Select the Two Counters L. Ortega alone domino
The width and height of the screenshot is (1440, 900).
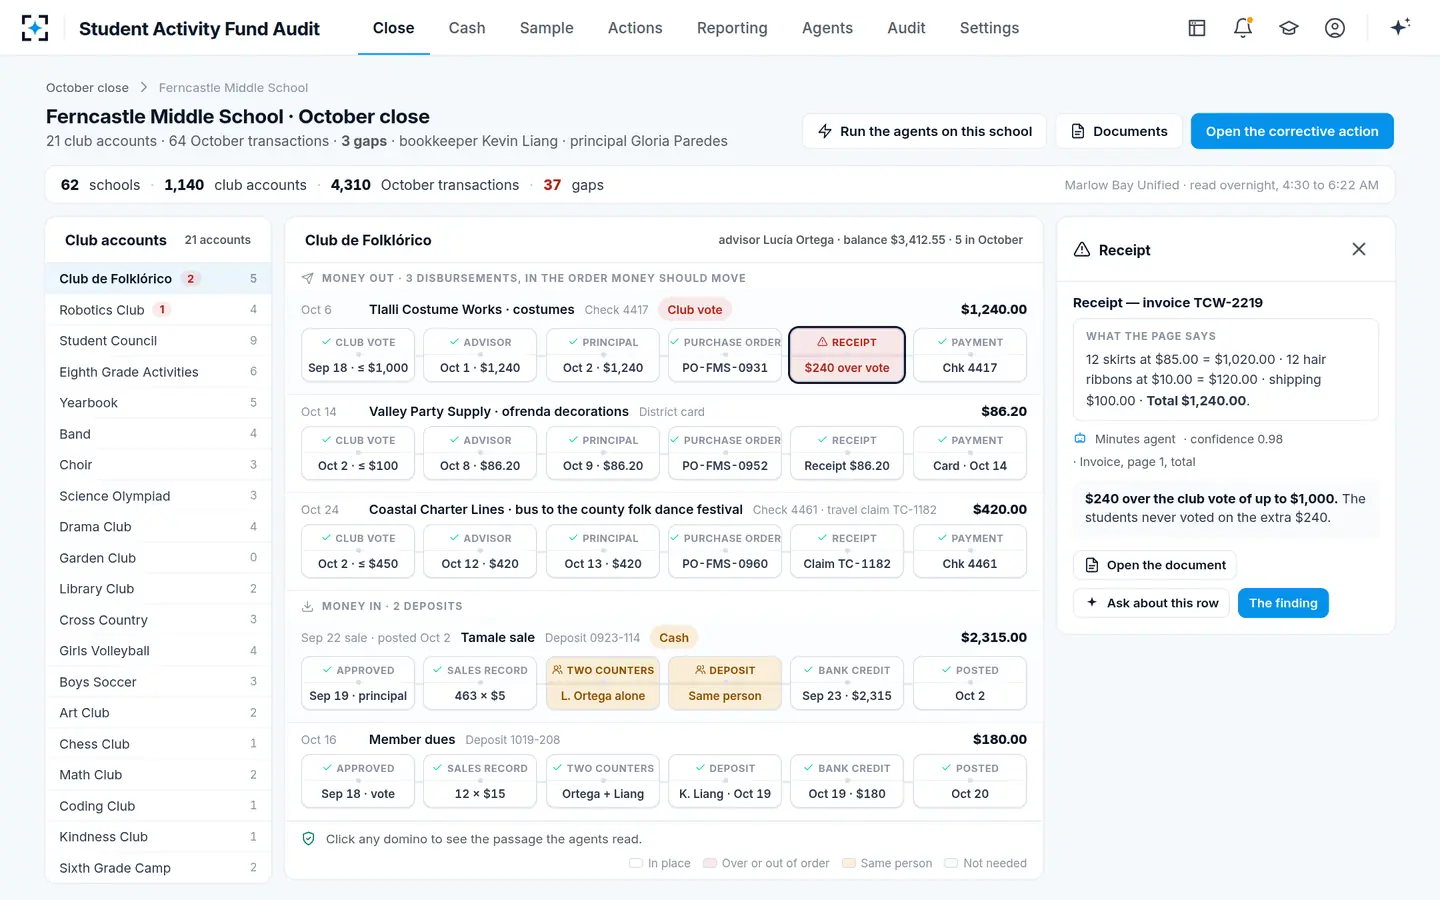(603, 683)
